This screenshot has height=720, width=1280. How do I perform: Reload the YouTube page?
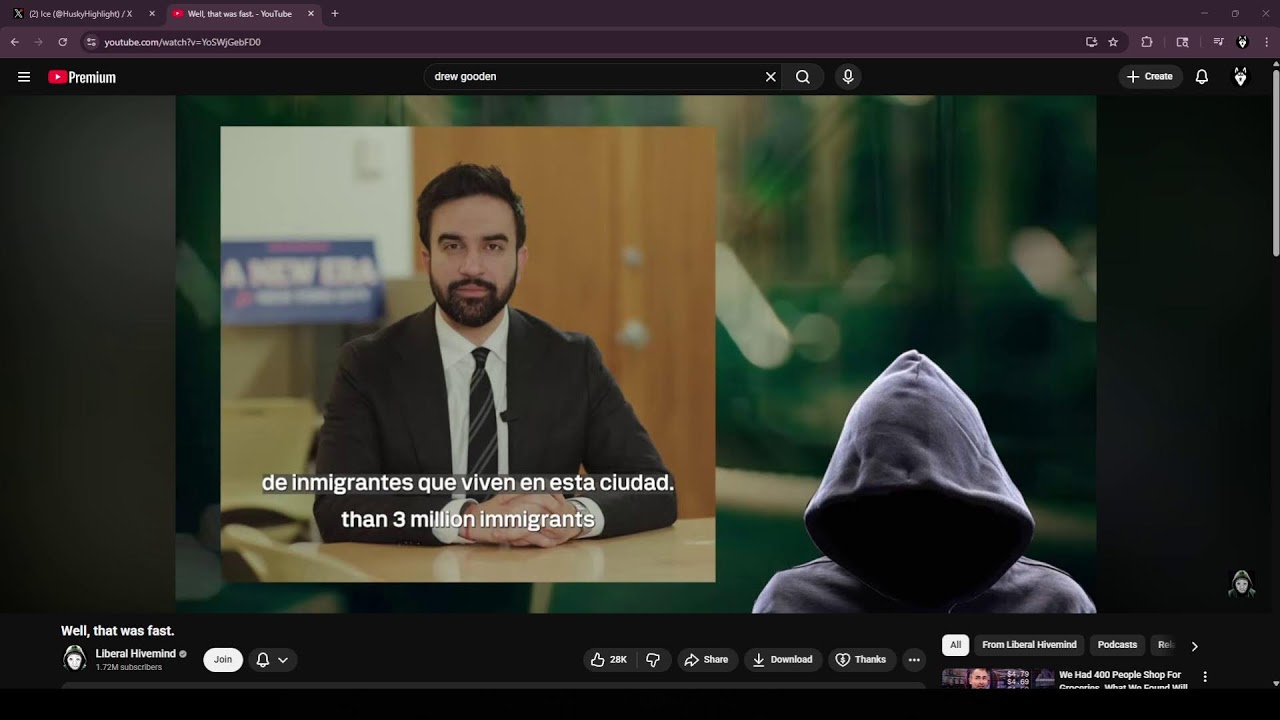[x=62, y=42]
